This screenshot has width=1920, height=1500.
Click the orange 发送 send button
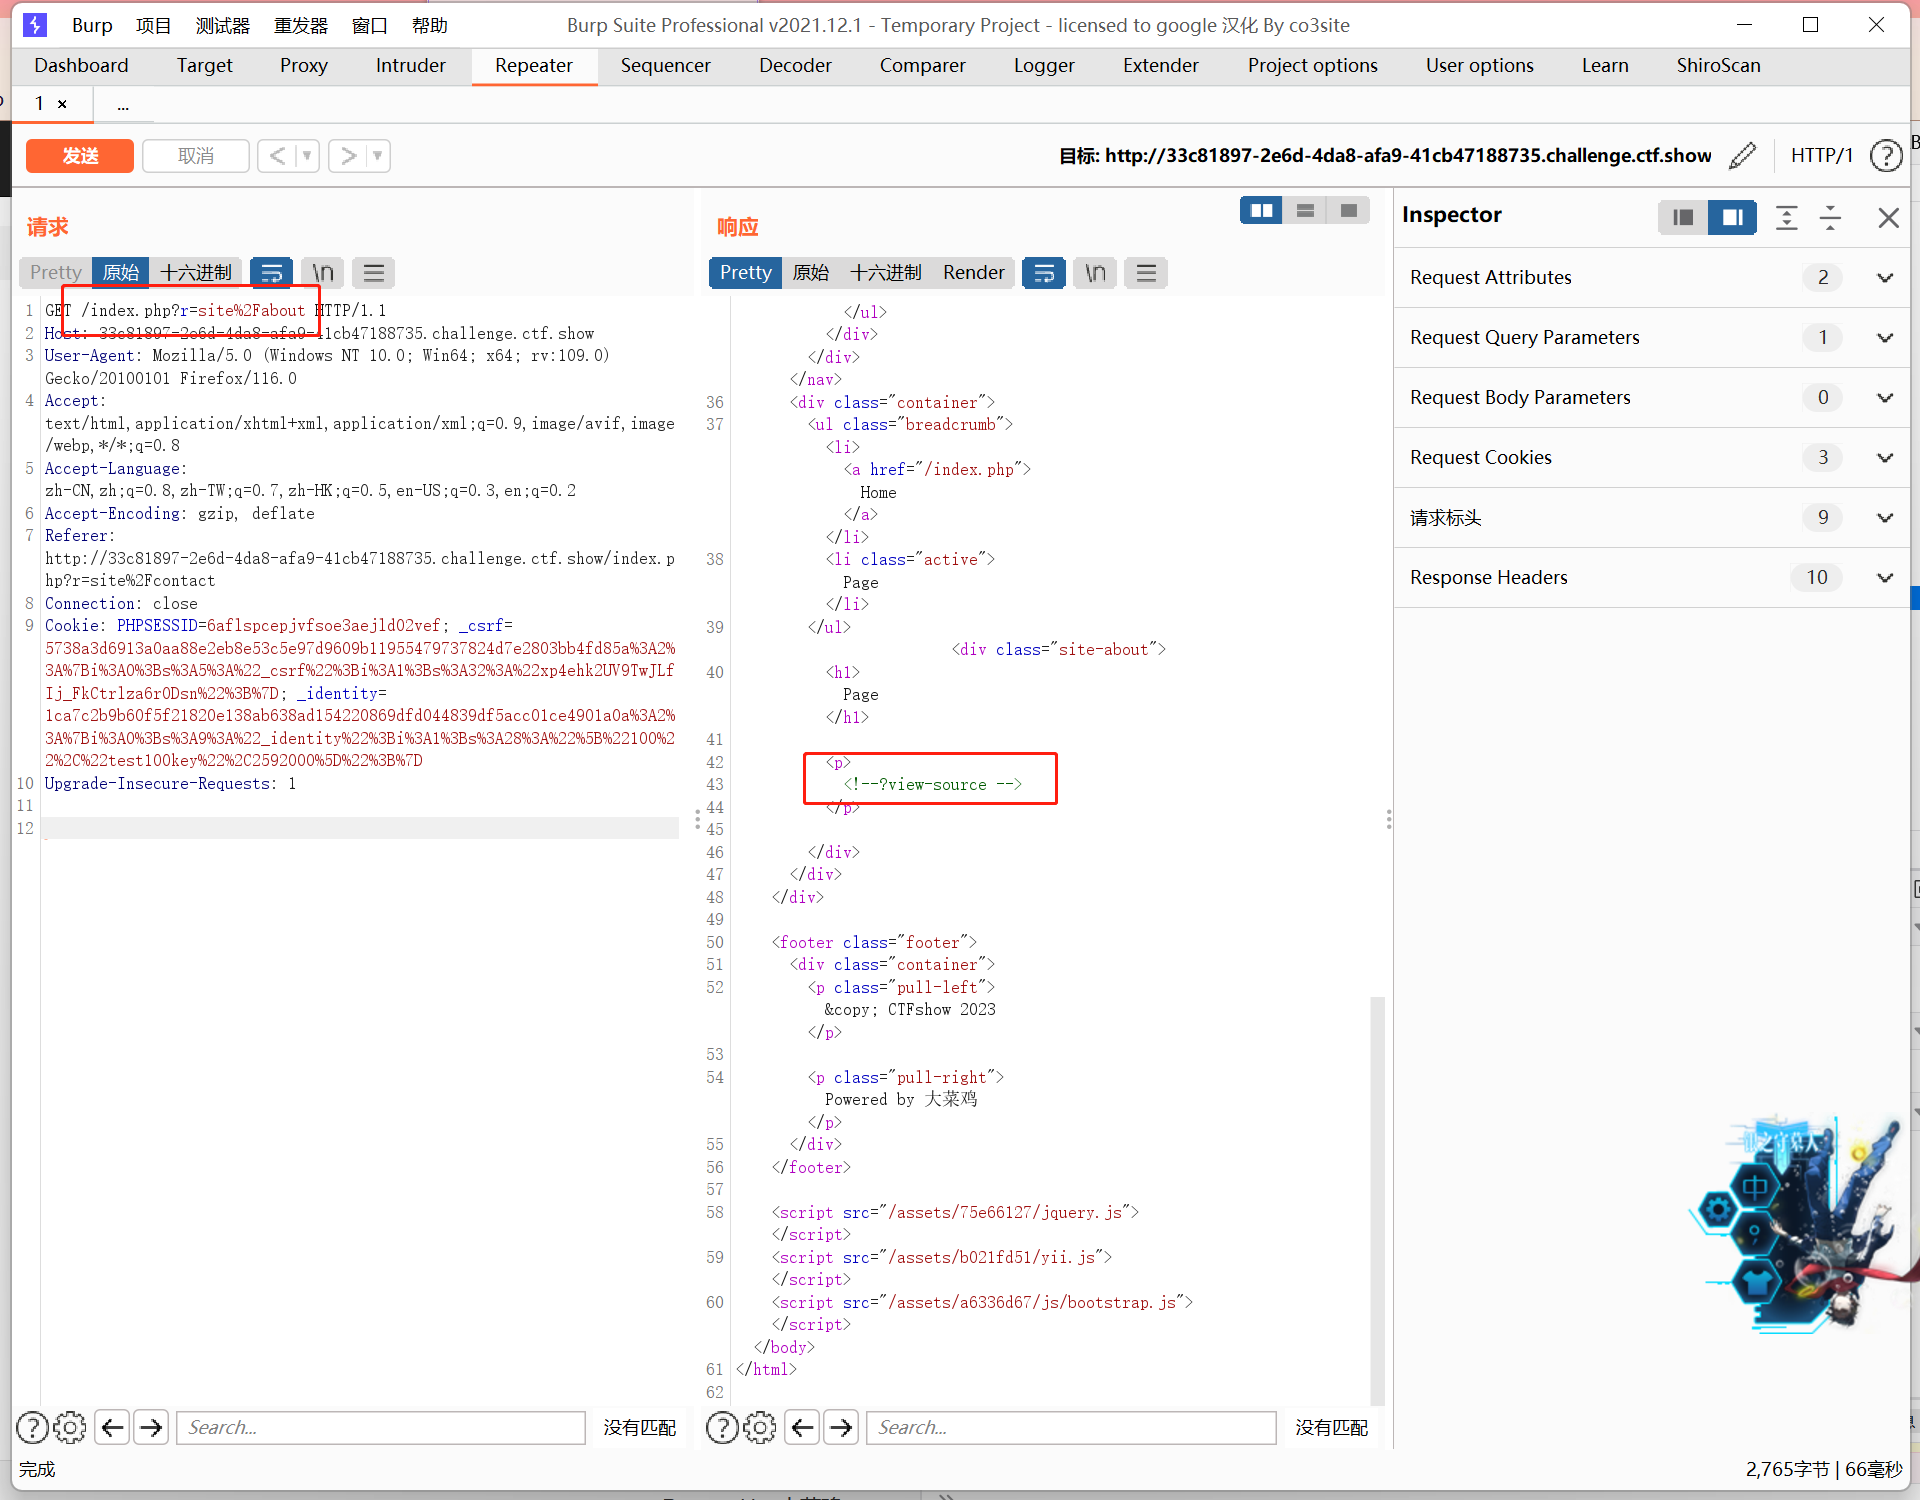point(80,156)
